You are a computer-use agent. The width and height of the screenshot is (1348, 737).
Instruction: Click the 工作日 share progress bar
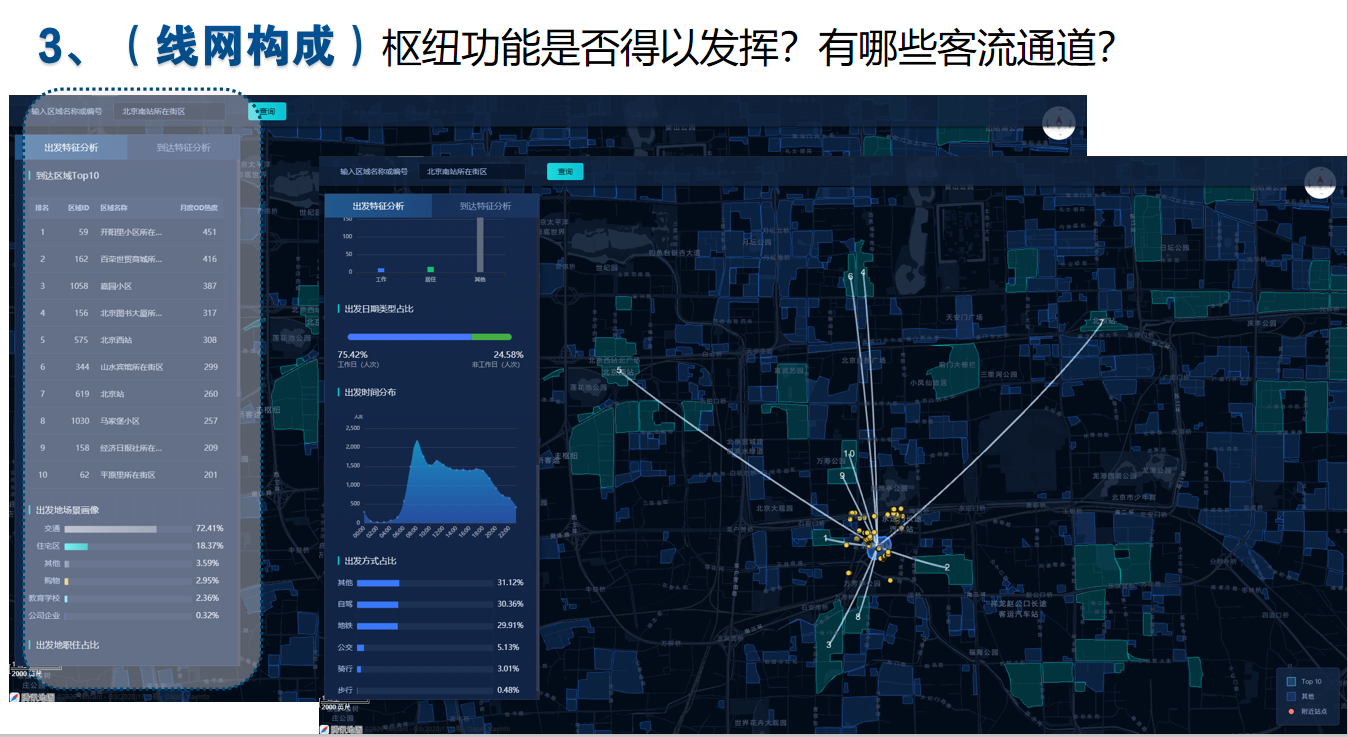[408, 337]
